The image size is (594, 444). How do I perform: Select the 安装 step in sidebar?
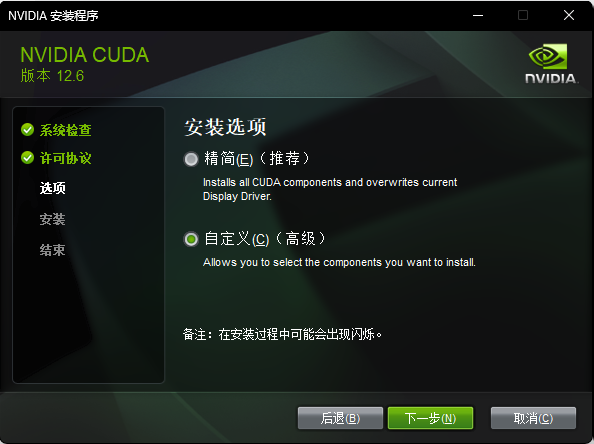53,219
